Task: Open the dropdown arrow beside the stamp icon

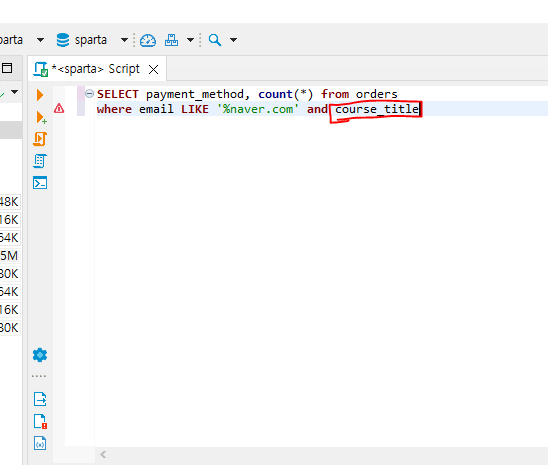Action: pyautogui.click(x=190, y=40)
